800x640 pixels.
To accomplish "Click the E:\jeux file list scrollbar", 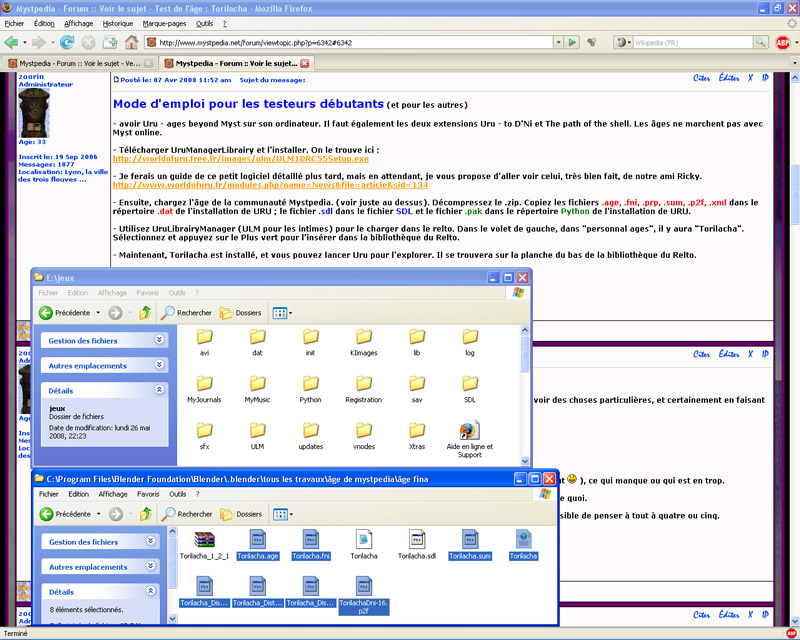I will click(x=525, y=353).
